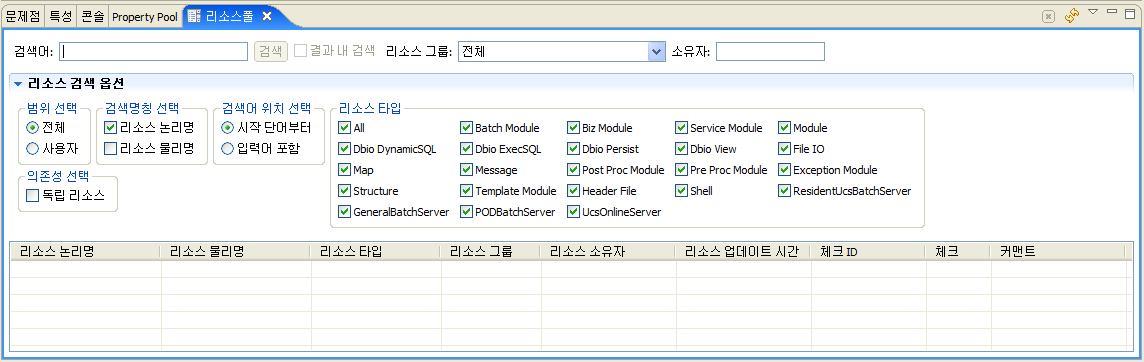
Task: Uncheck Pre Proc Module
Action: click(681, 170)
